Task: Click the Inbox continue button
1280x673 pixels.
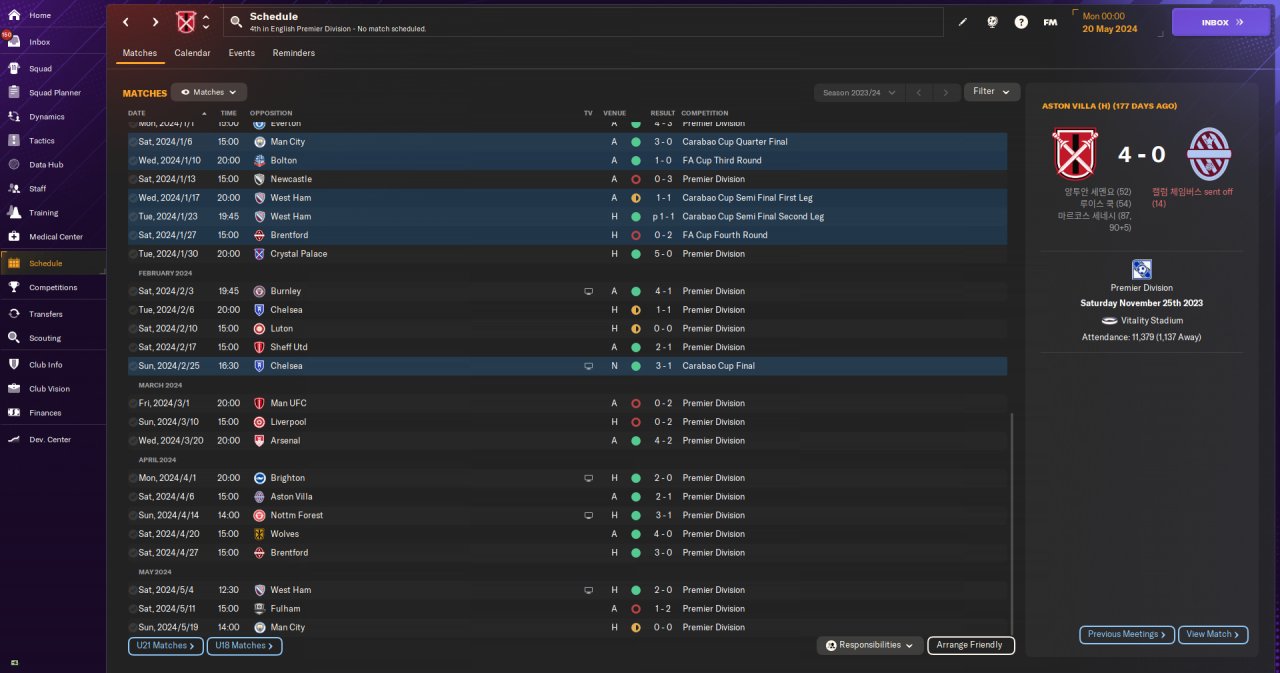Action: coord(1221,22)
